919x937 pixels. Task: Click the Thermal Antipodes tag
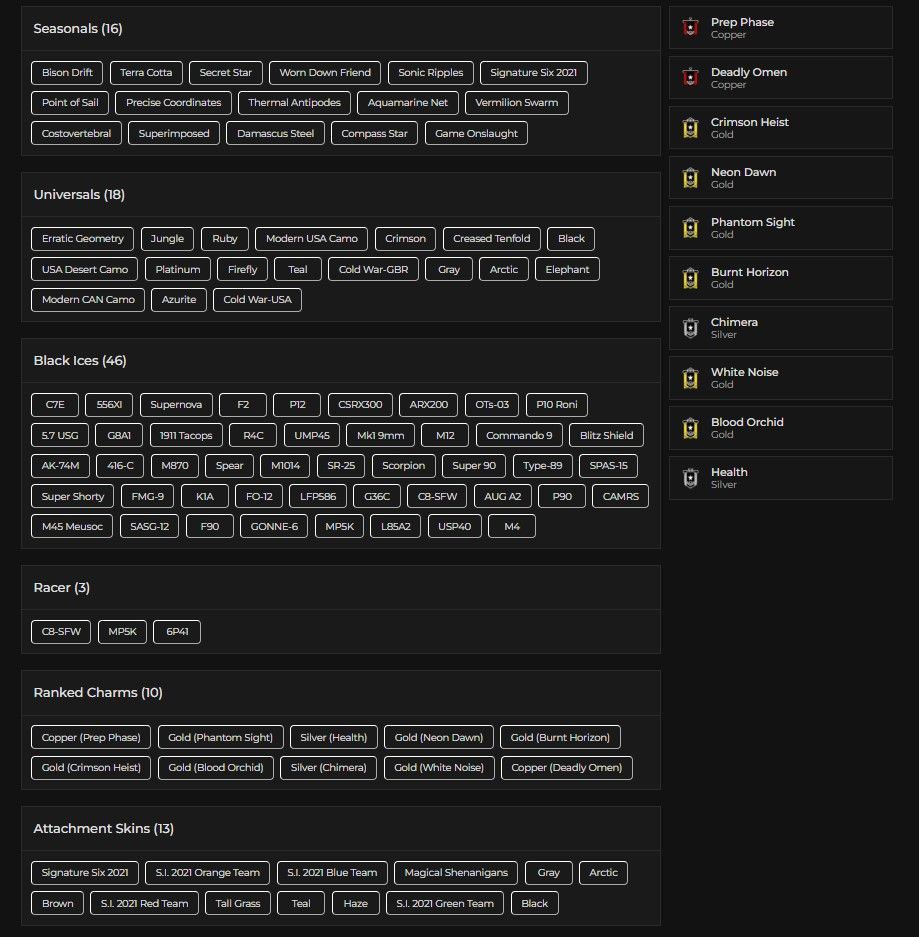tap(294, 103)
